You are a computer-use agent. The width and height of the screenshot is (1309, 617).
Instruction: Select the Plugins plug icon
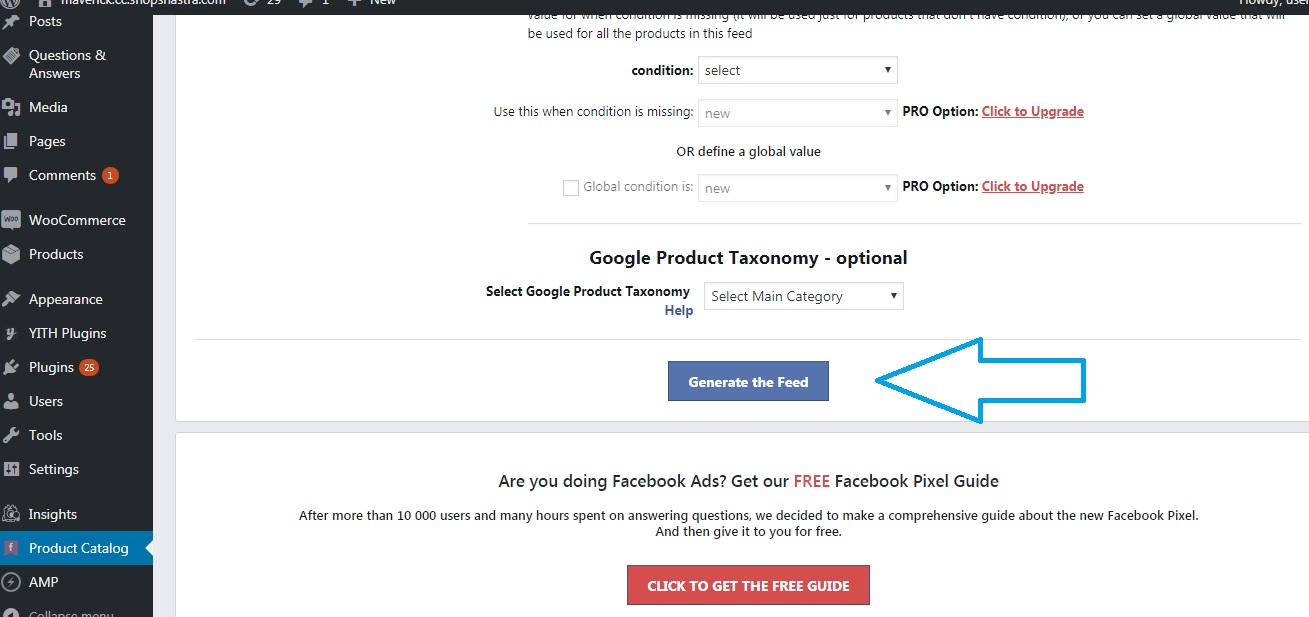click(11, 367)
